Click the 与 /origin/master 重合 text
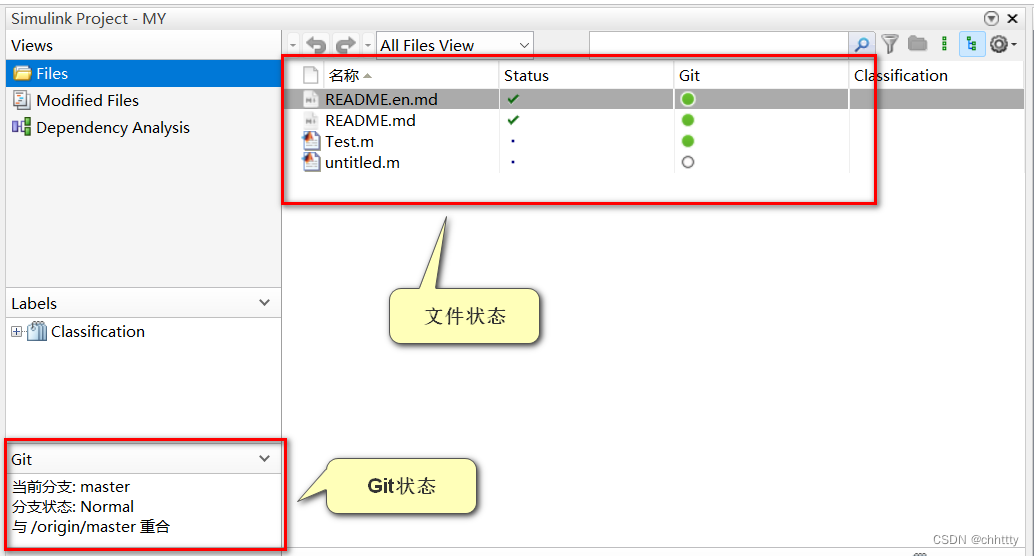This screenshot has width=1034, height=556. point(91,527)
